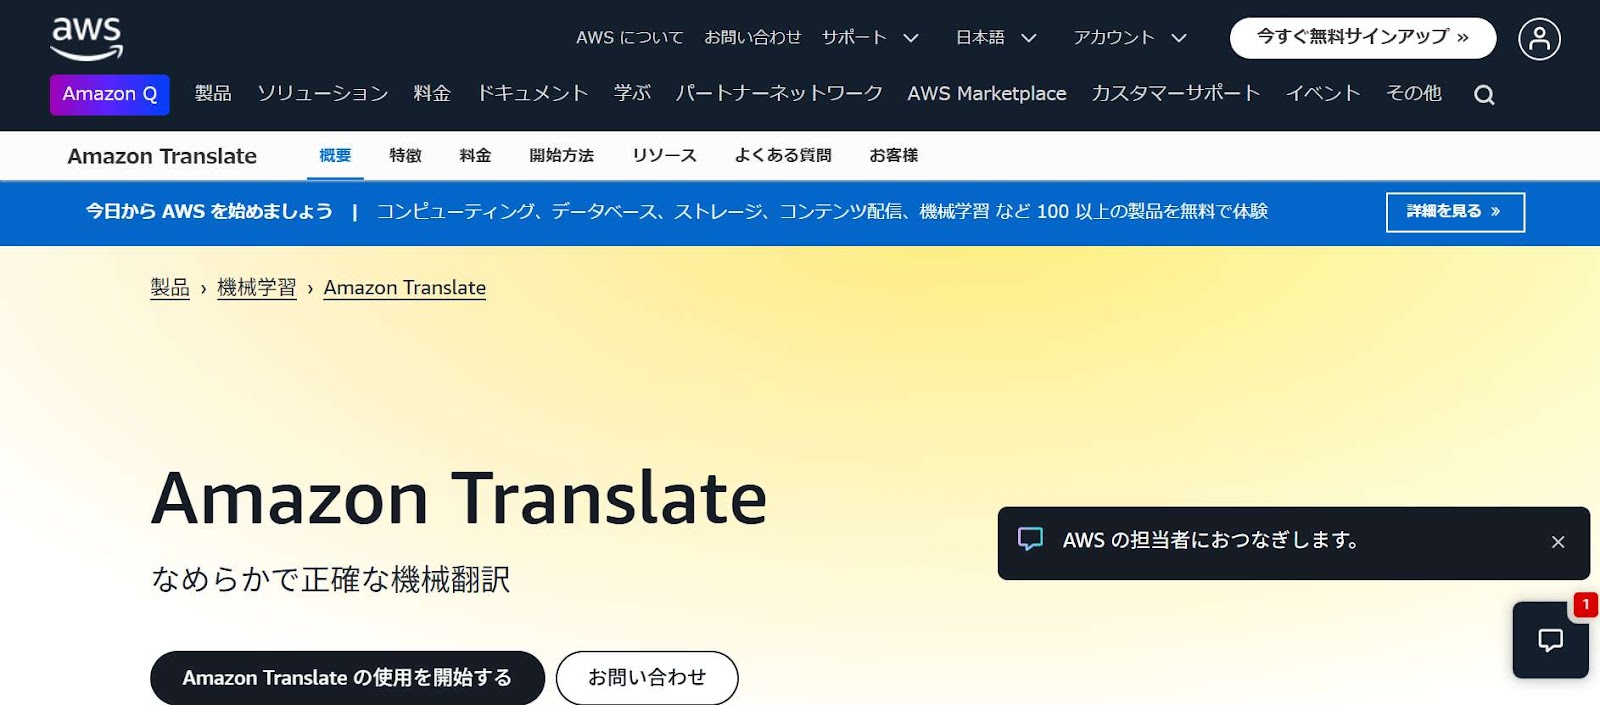Click the 機械学習 breadcrumb link
This screenshot has height=705, width=1600.
click(x=257, y=288)
